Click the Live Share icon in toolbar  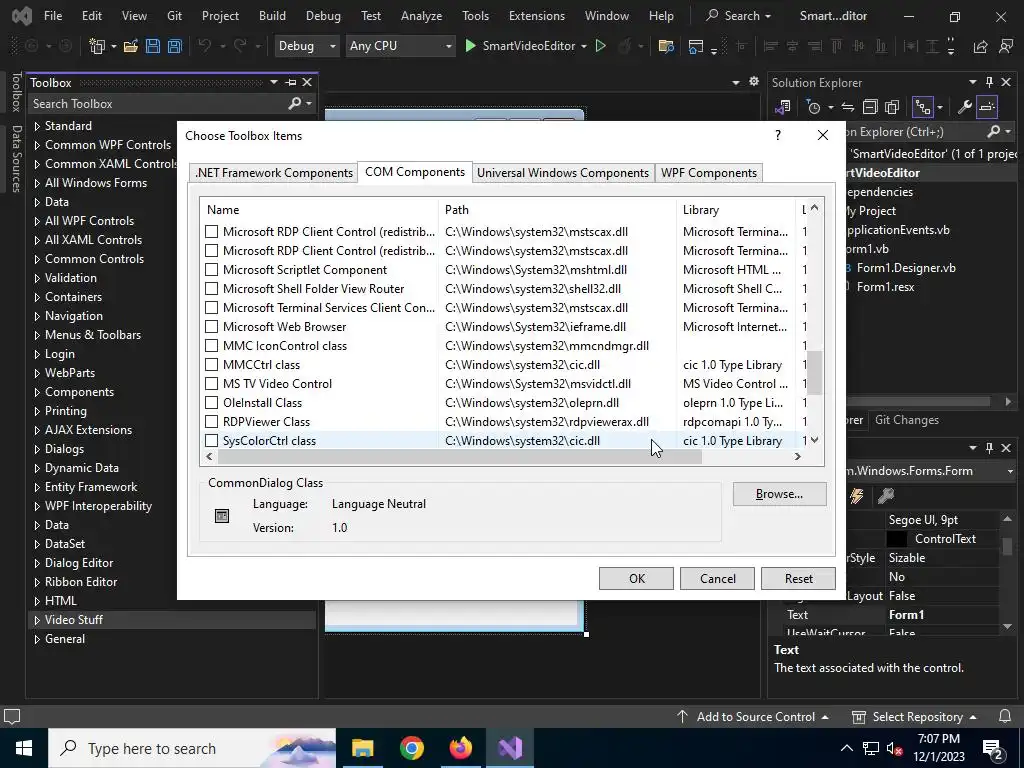click(x=980, y=46)
